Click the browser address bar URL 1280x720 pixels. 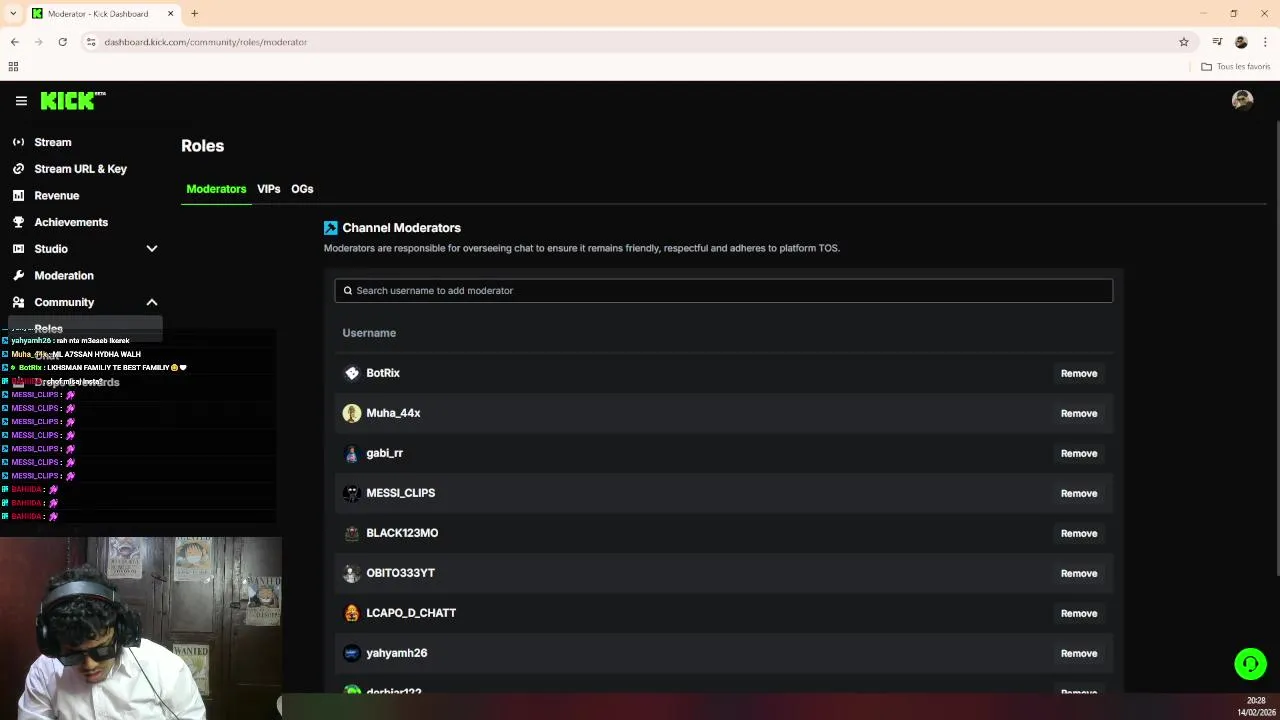pos(205,42)
